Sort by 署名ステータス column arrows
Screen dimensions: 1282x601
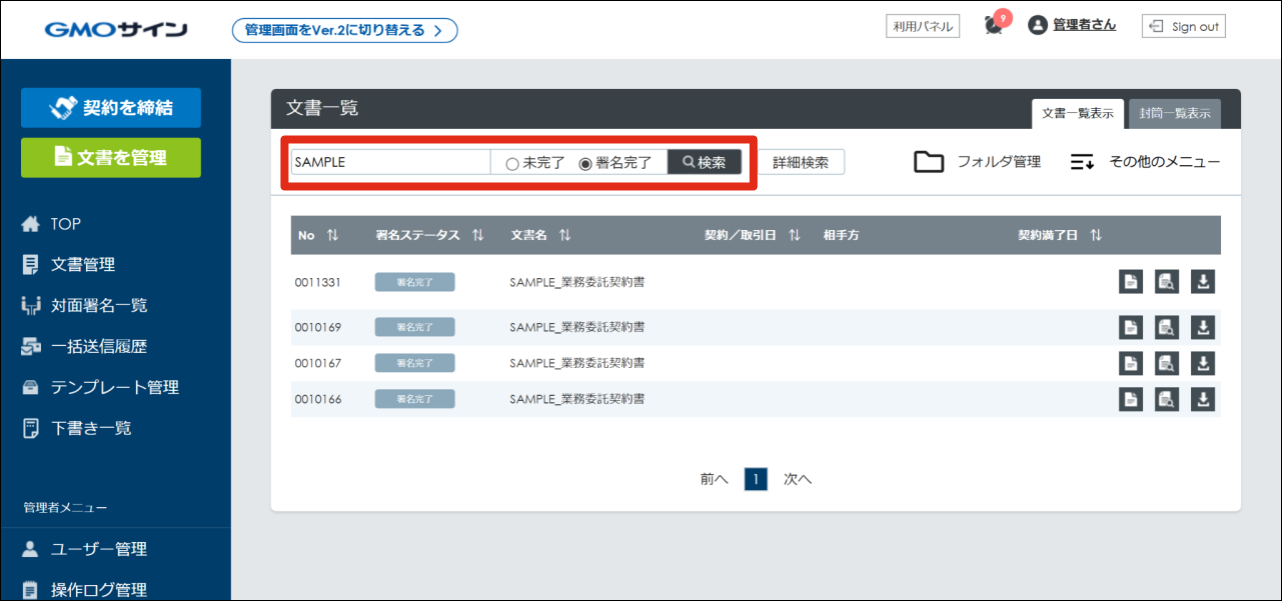pos(478,235)
